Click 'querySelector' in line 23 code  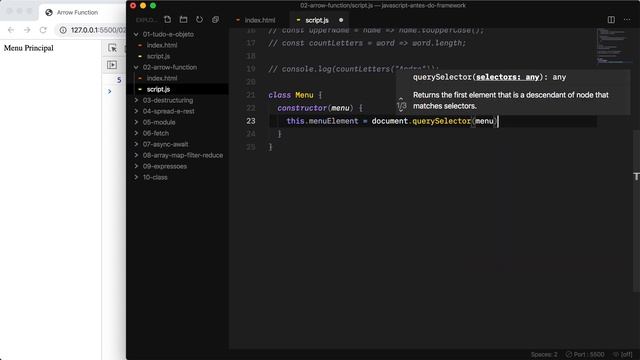pos(442,121)
